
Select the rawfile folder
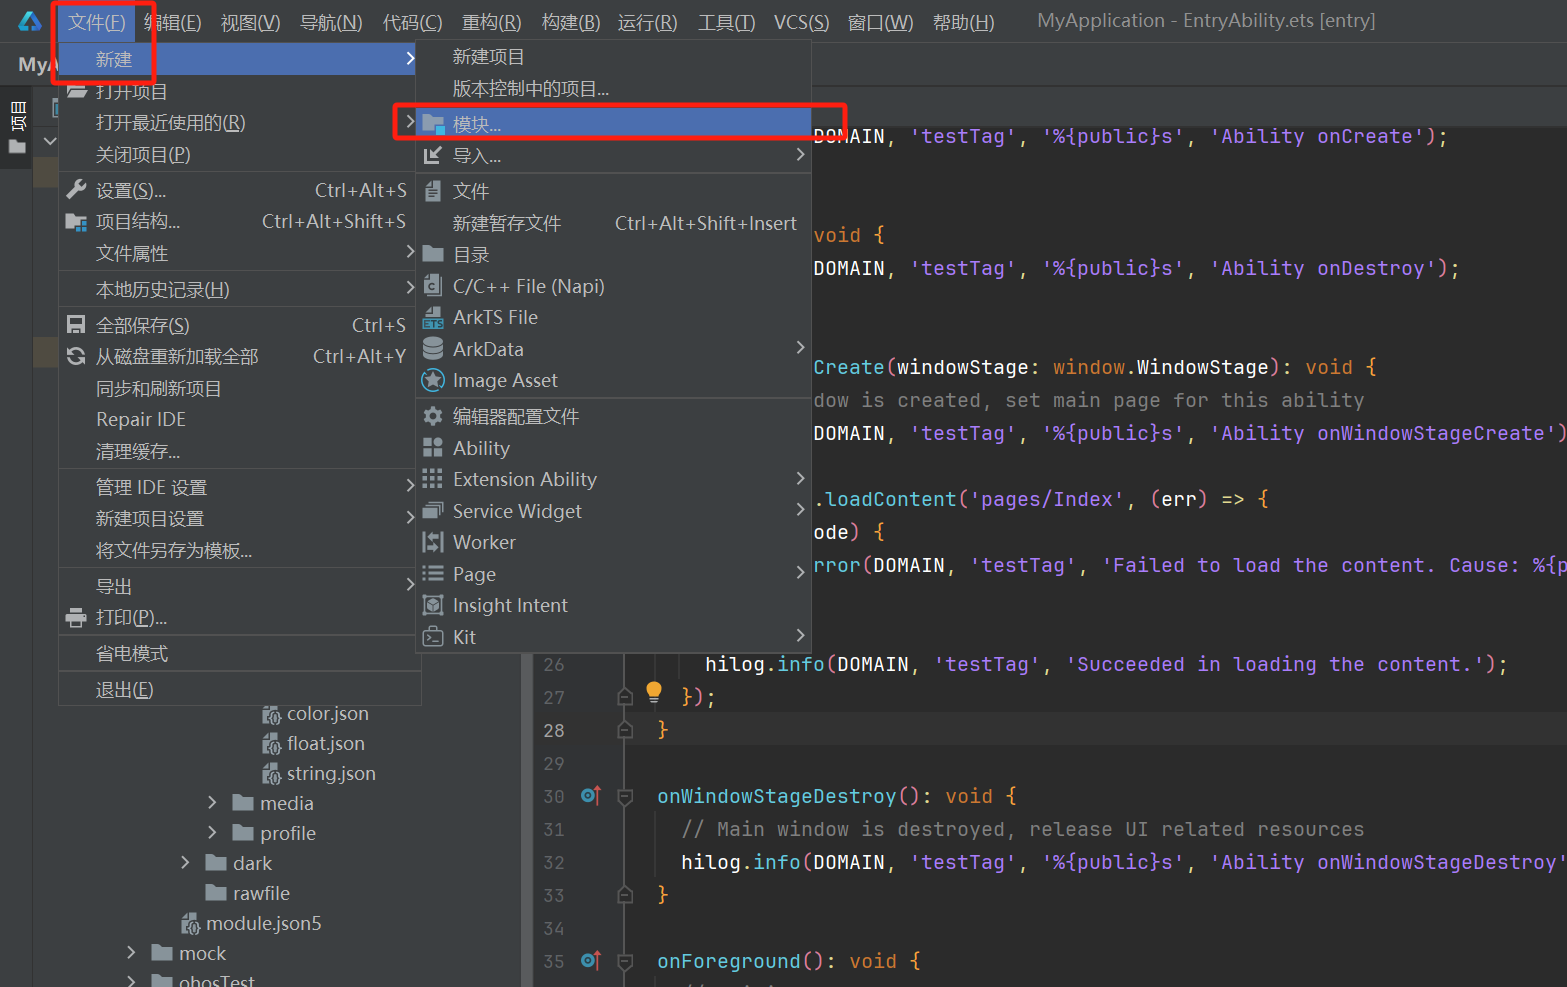261,893
